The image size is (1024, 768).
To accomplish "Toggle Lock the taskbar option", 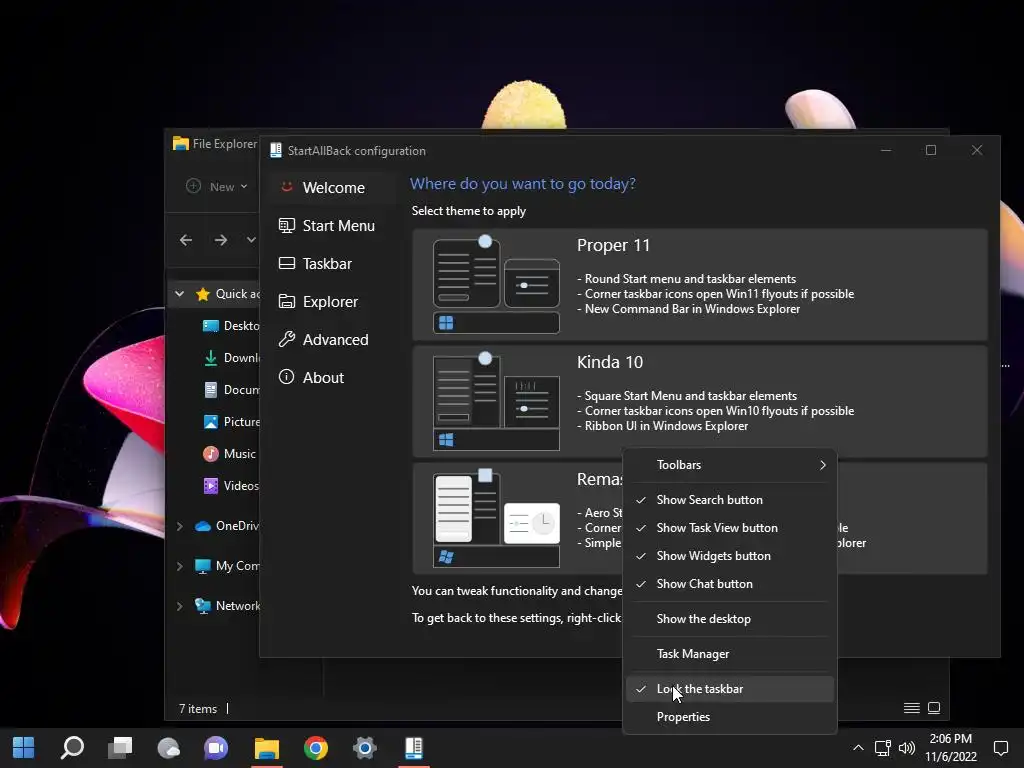I will click(729, 689).
